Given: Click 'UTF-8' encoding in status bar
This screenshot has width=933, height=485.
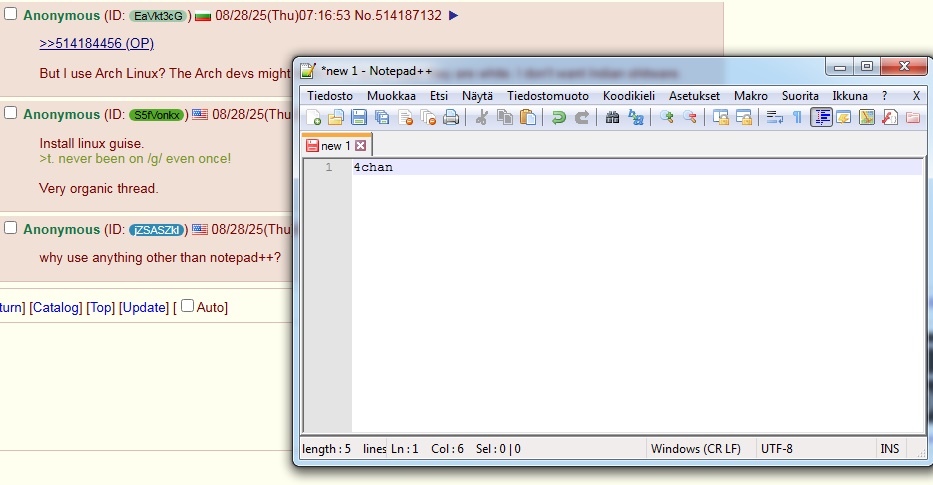Looking at the screenshot, I should click(x=777, y=449).
